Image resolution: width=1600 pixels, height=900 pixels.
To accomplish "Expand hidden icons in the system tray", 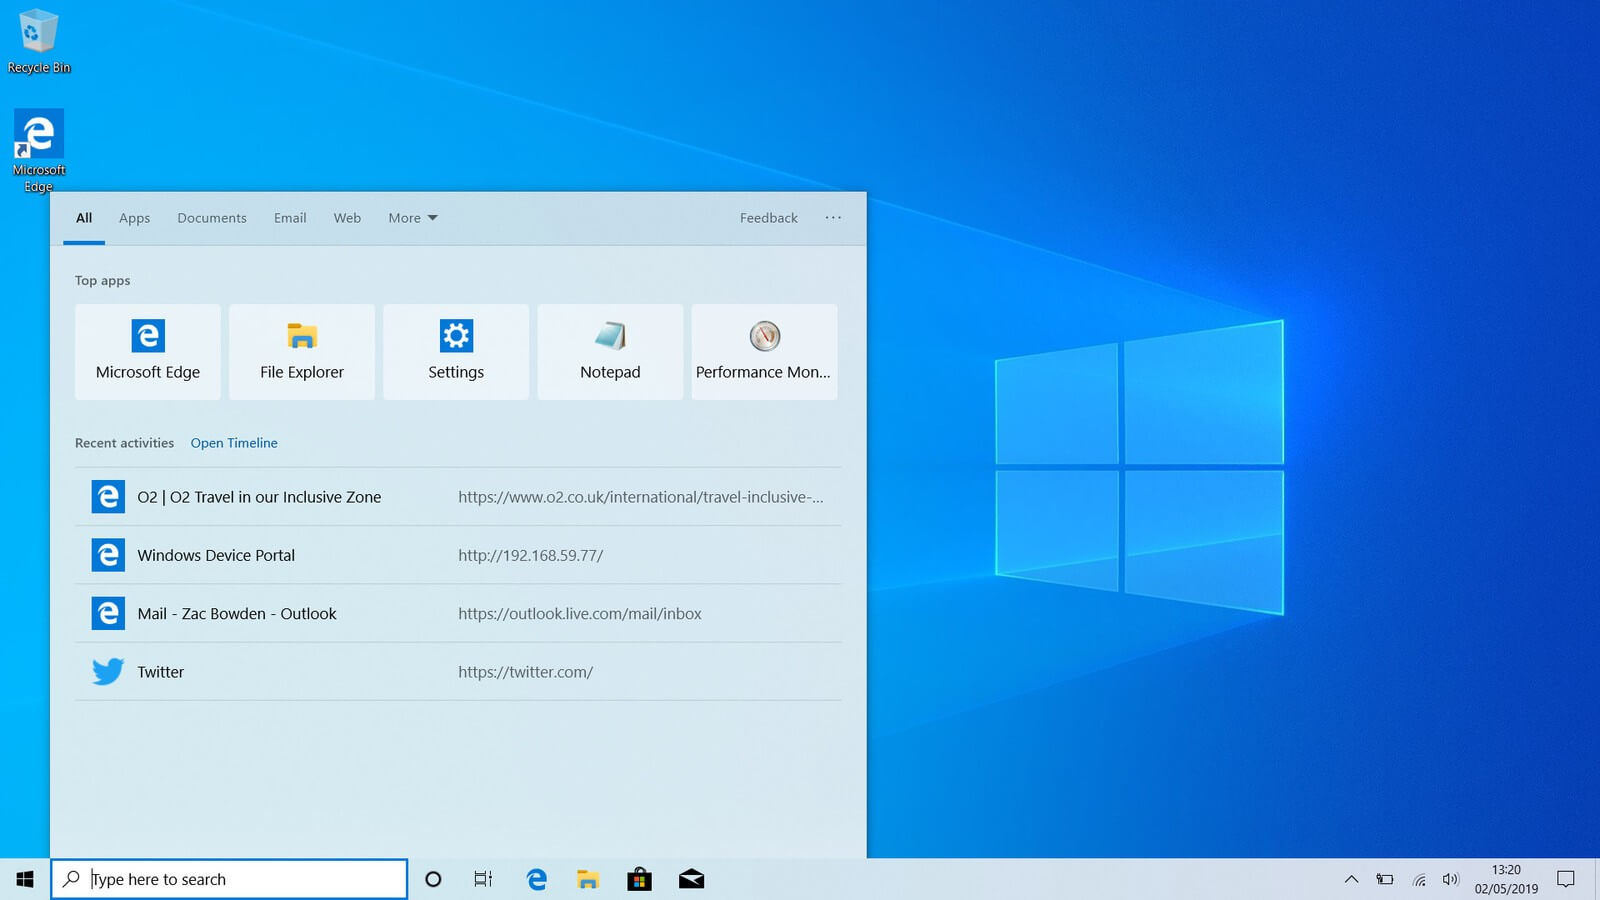I will point(1351,879).
